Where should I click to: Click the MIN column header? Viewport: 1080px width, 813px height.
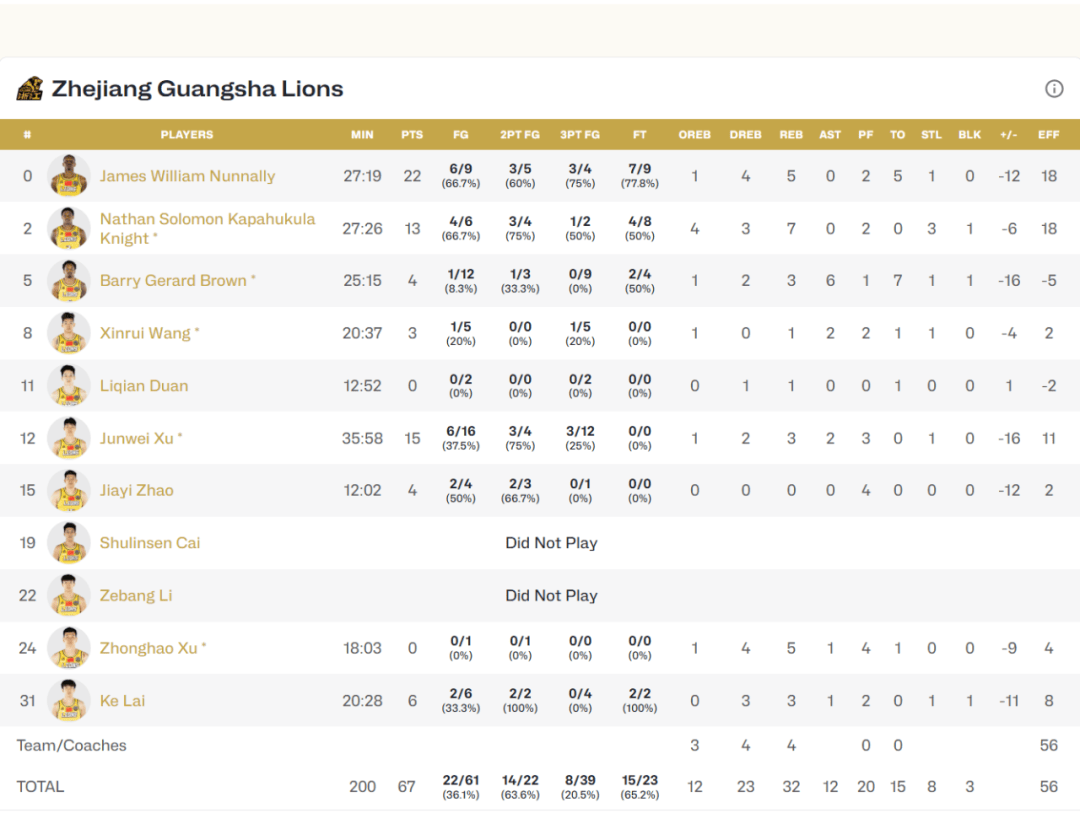(x=362, y=135)
